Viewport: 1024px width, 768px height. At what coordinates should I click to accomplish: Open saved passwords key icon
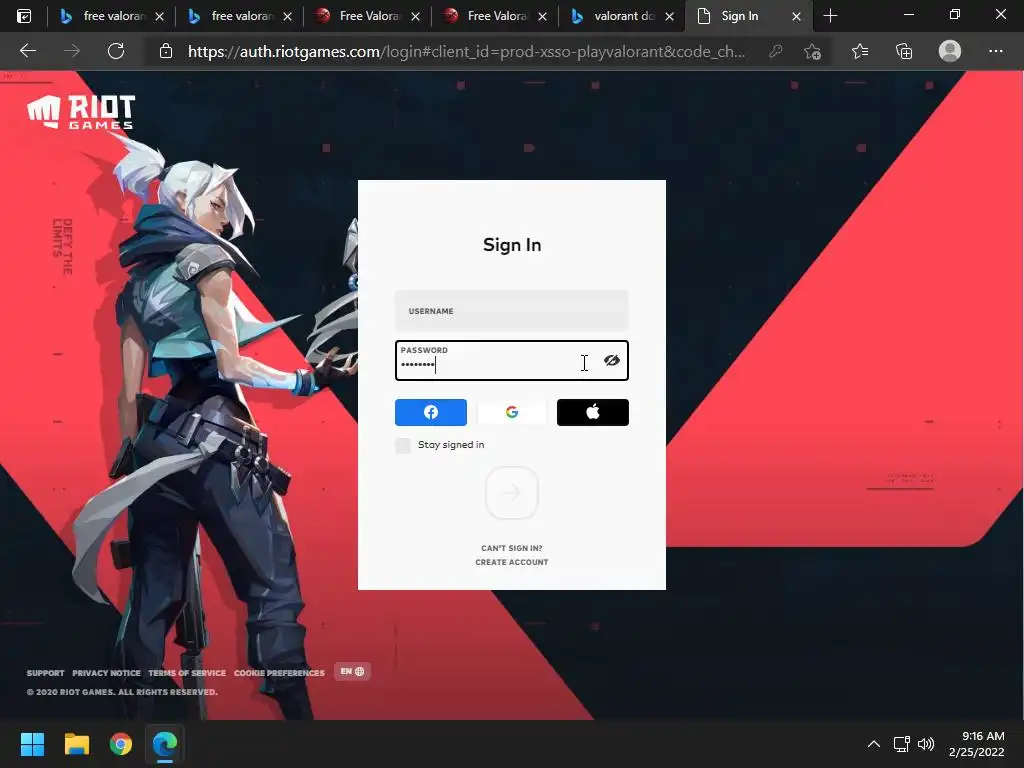click(x=775, y=51)
